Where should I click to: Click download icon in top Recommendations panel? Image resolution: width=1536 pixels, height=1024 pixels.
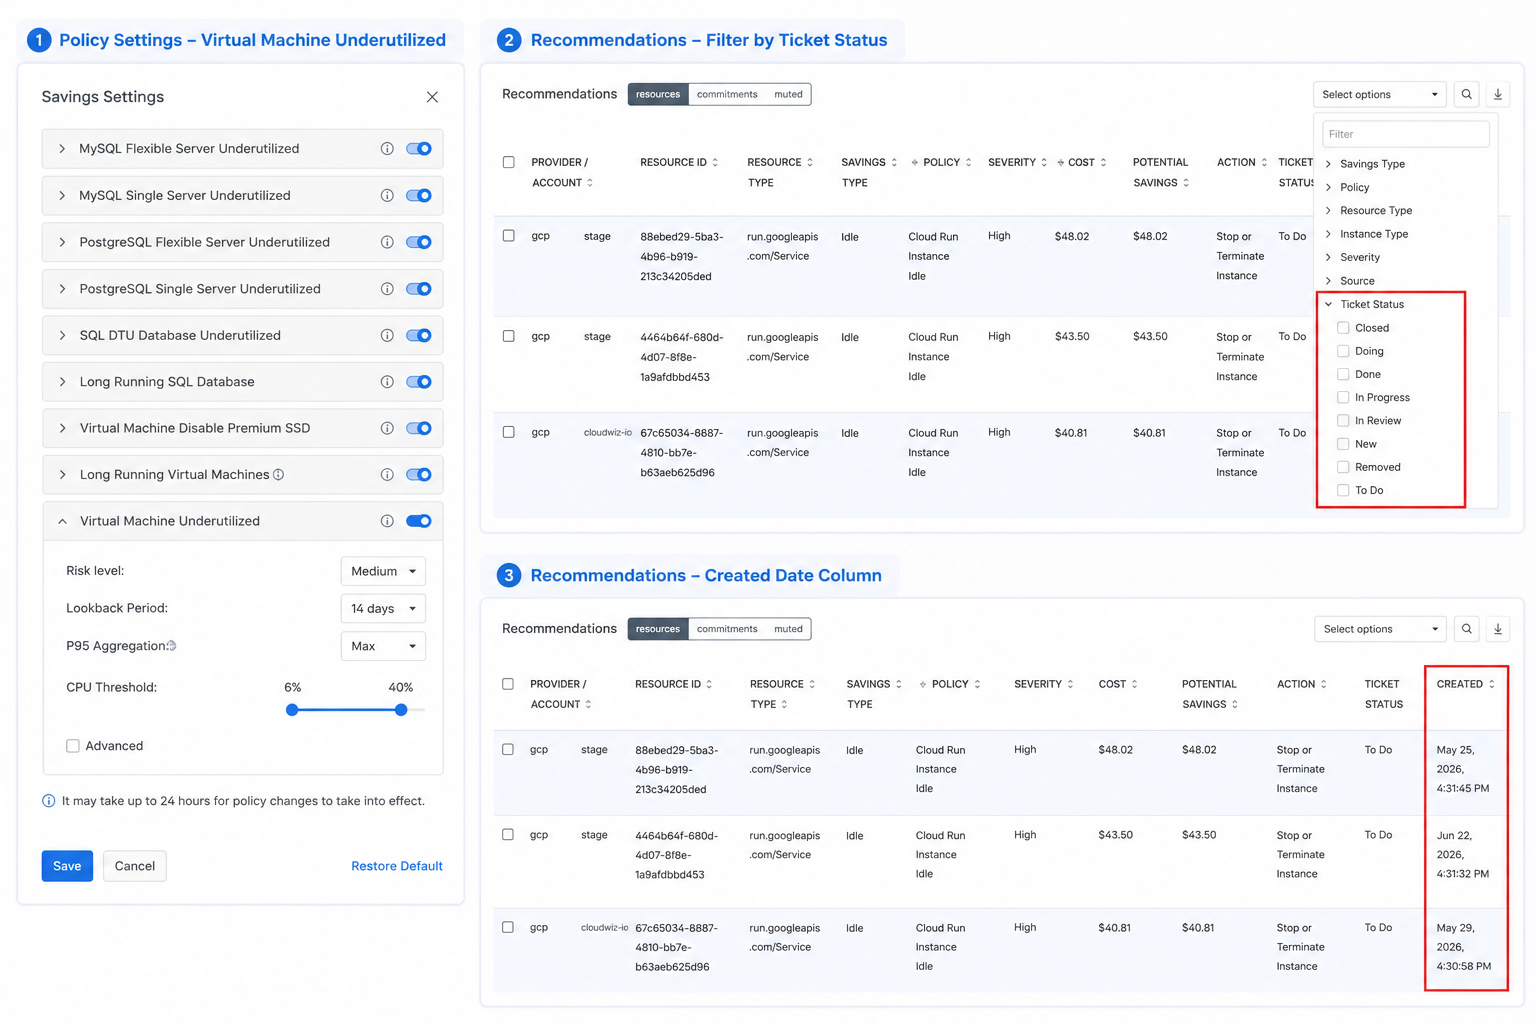(1498, 94)
